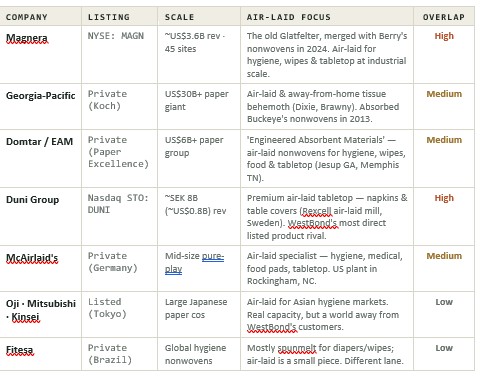Screen dimensions: 480x386
Task: Click Low overlap in Fitesa row
Action: tap(444, 348)
